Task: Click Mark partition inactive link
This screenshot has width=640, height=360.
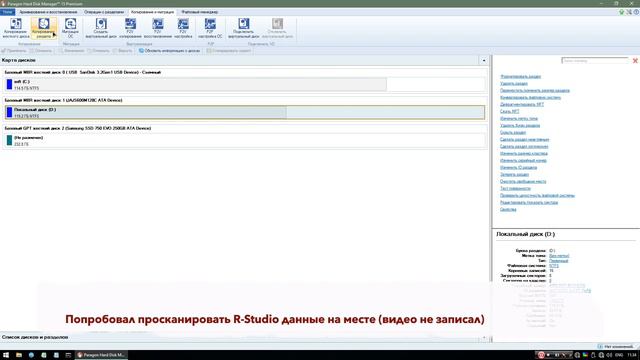Action: coord(524,139)
